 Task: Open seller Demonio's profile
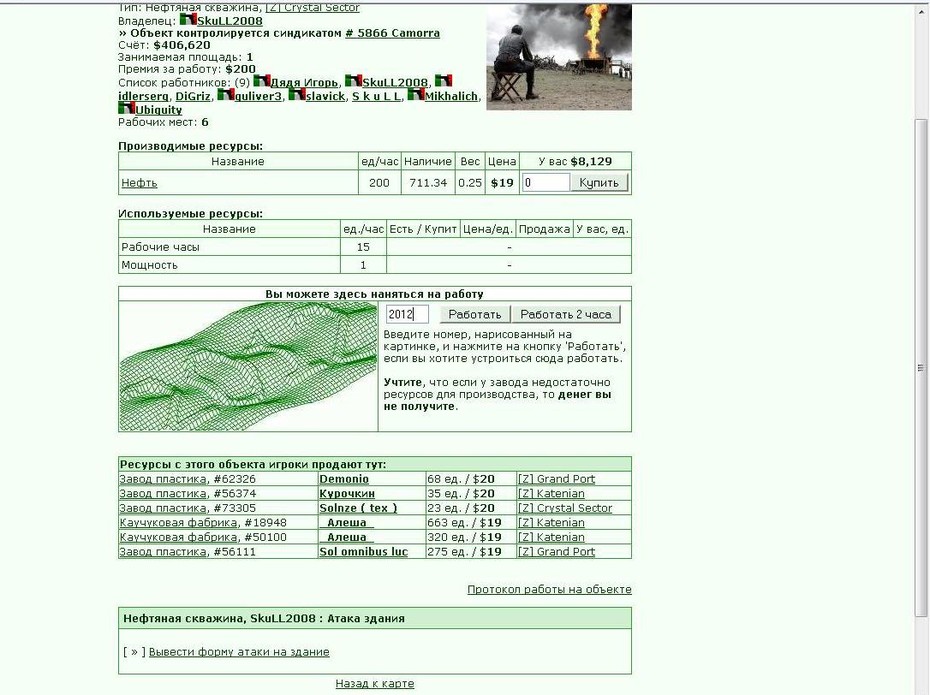[344, 479]
